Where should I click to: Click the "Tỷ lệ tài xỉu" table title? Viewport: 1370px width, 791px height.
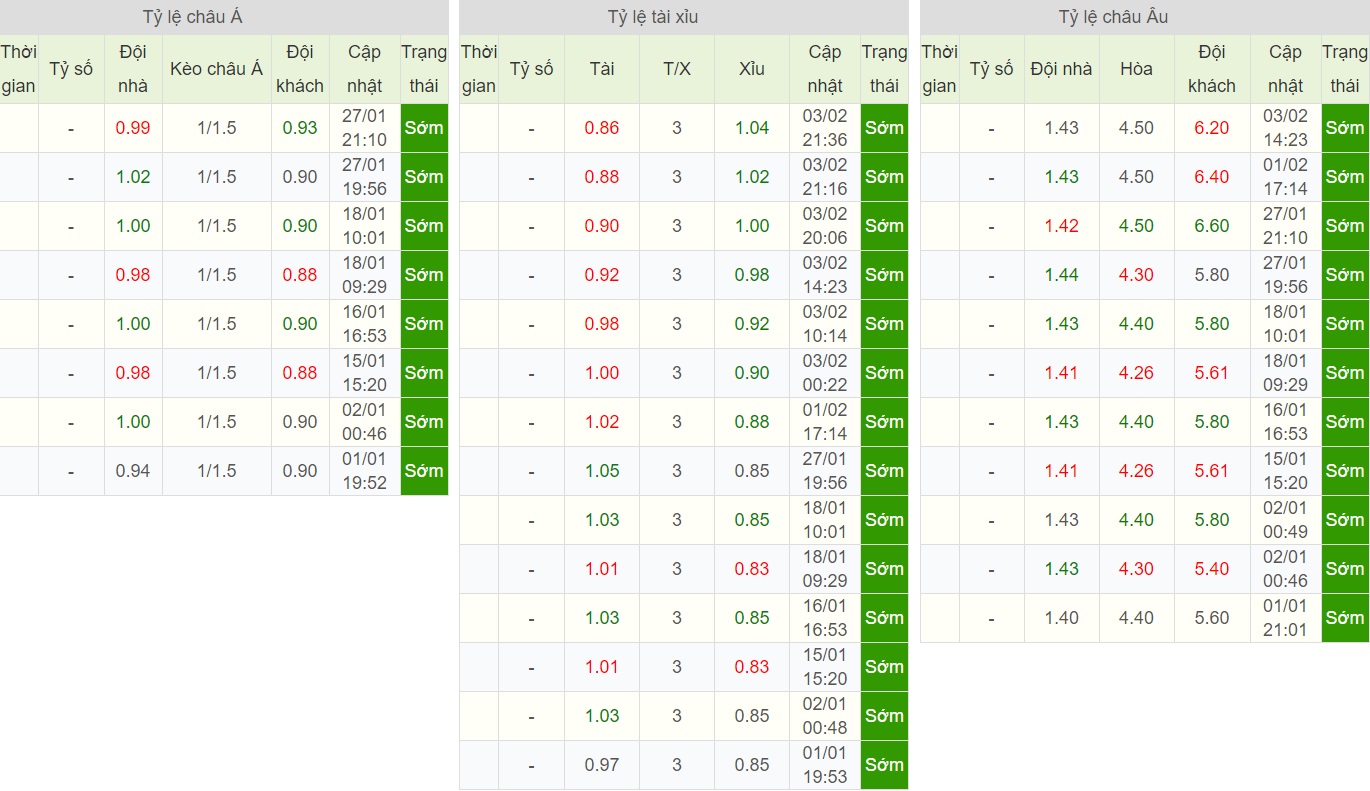pyautogui.click(x=653, y=17)
